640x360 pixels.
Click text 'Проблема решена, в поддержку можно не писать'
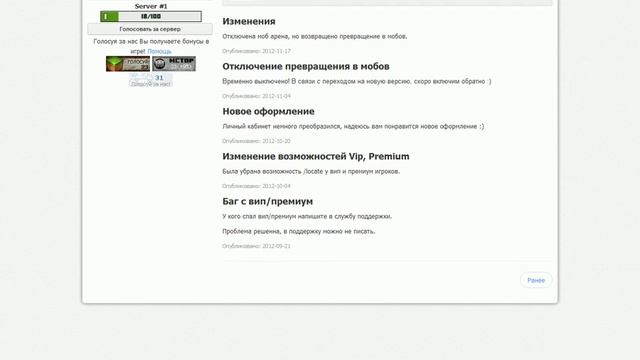coord(299,231)
